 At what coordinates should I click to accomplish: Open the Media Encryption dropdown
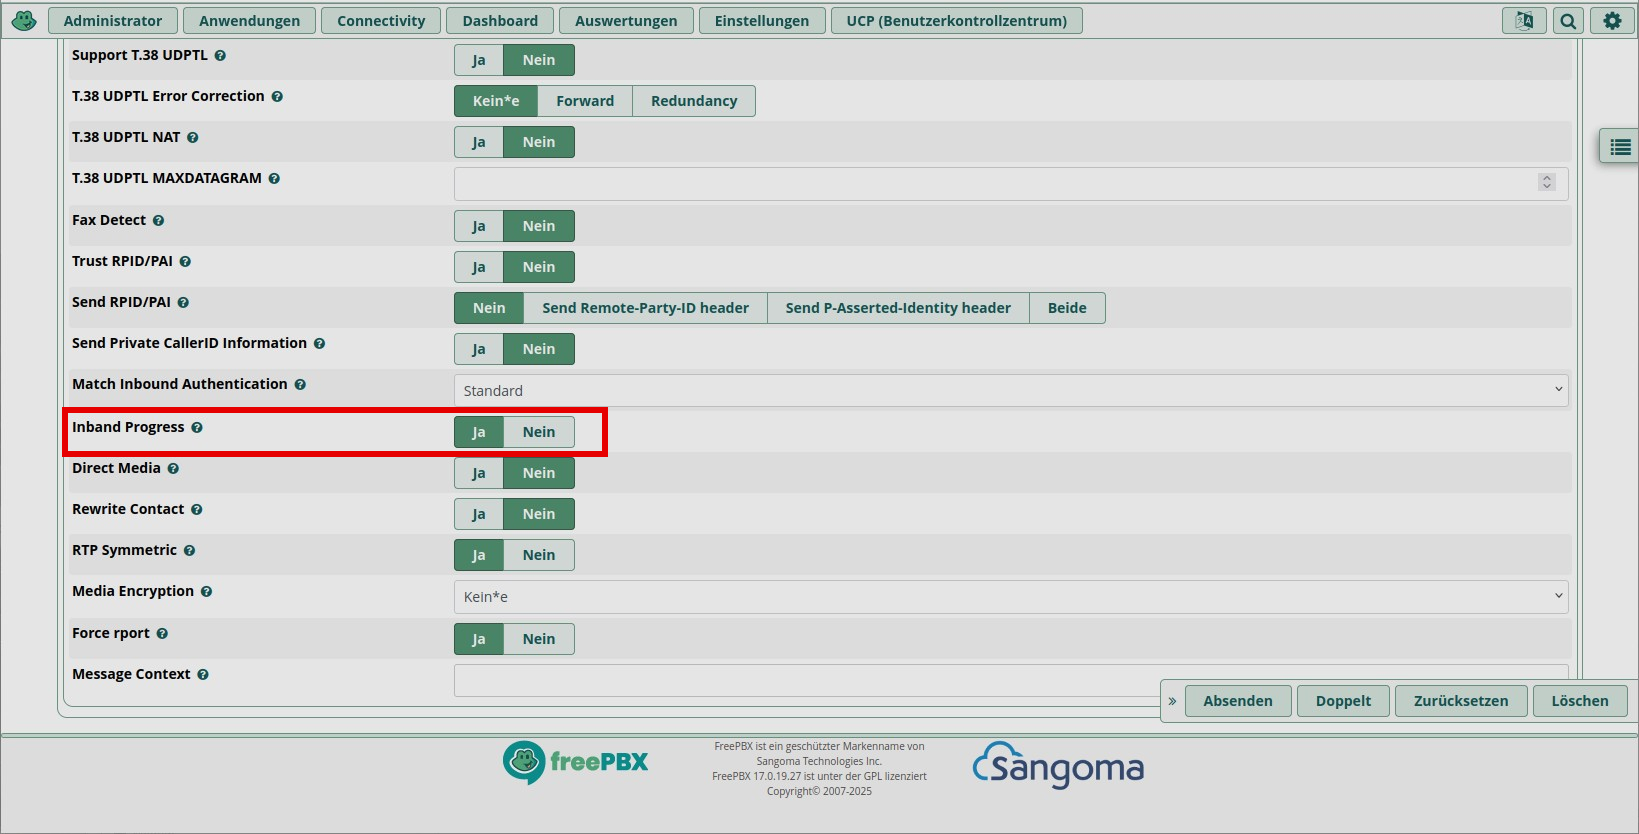[1010, 597]
